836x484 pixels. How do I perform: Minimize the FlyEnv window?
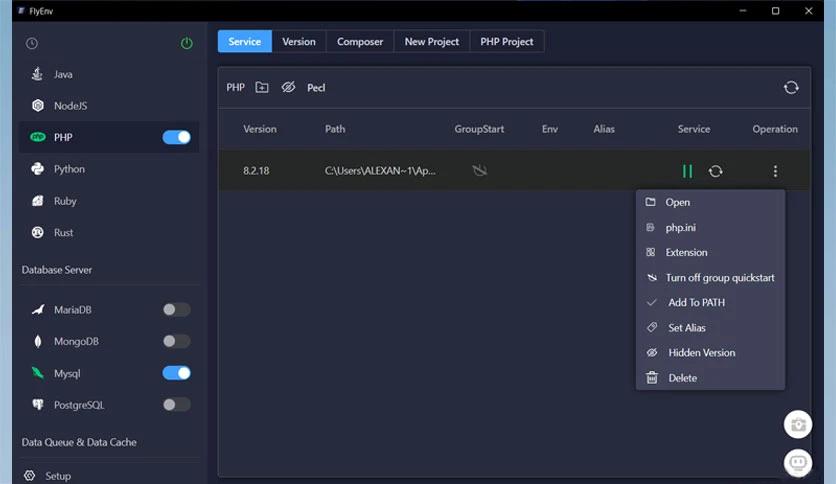coord(743,11)
